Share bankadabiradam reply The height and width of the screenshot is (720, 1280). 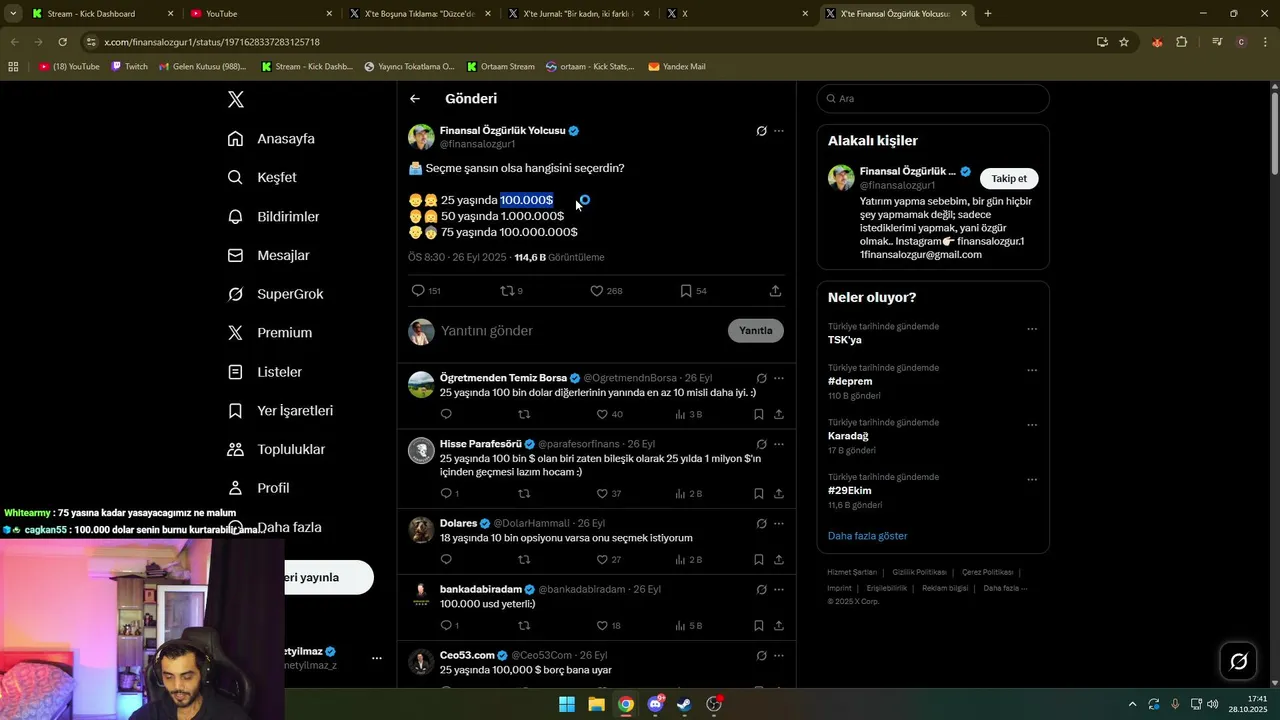(x=778, y=626)
